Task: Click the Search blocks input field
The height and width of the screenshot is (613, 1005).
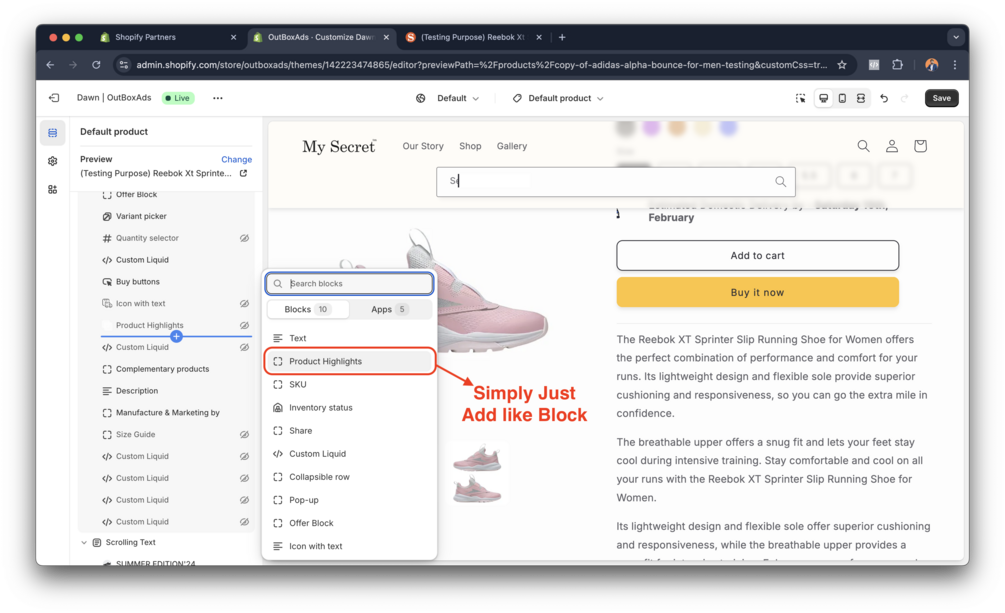Action: point(350,283)
